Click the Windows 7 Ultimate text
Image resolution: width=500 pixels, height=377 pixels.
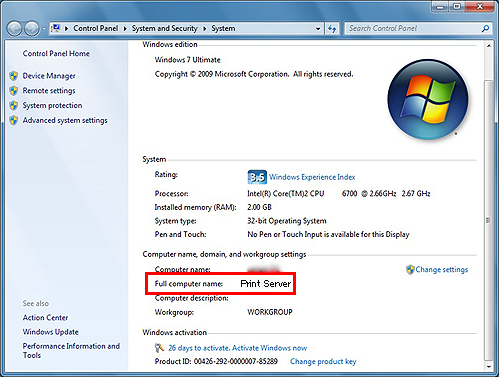(x=188, y=60)
